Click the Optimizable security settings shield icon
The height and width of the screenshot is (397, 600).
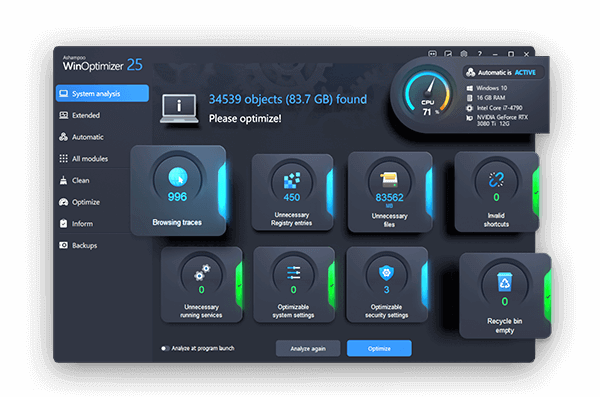pos(386,273)
